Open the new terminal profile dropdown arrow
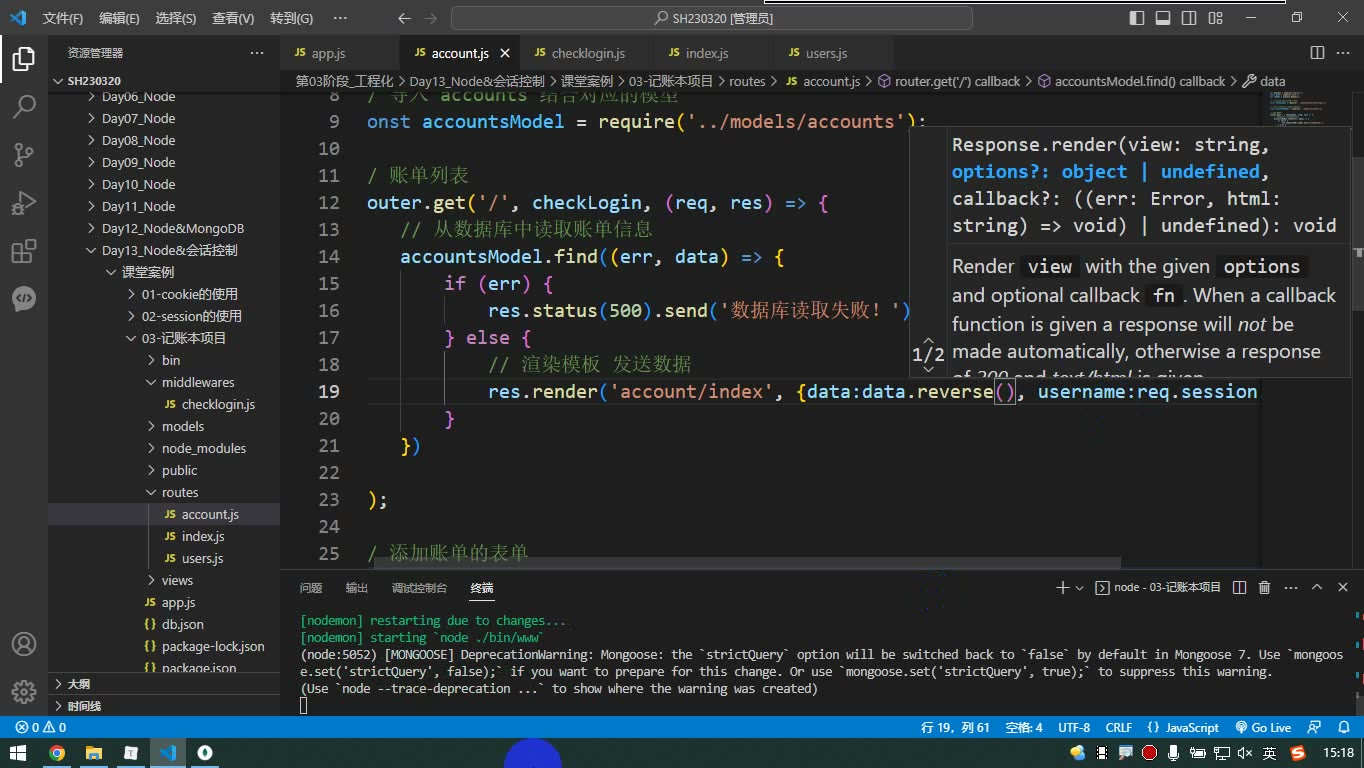 1080,588
